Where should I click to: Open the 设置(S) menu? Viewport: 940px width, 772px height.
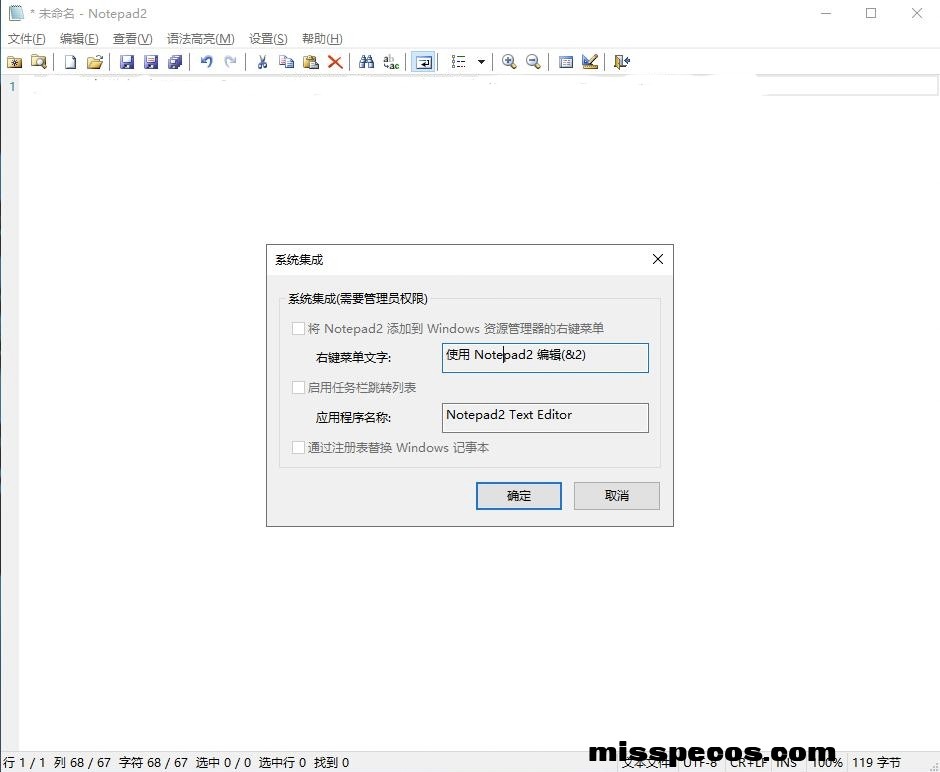pos(268,39)
